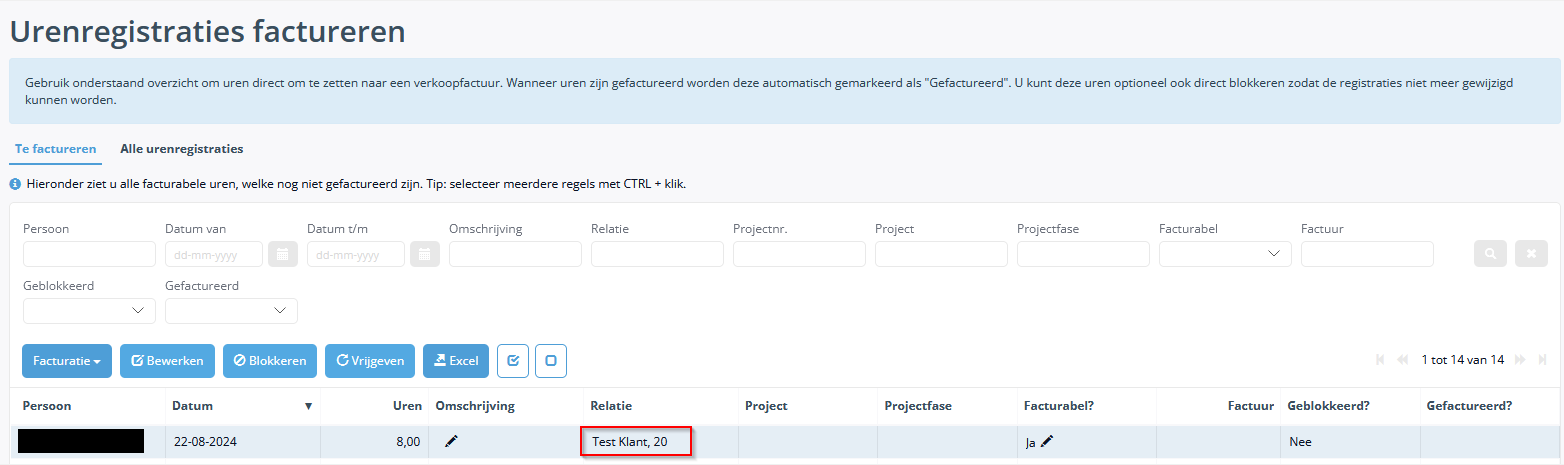Click the search magnifier filter button
Screen dimensions: 1564x465
tap(1490, 254)
